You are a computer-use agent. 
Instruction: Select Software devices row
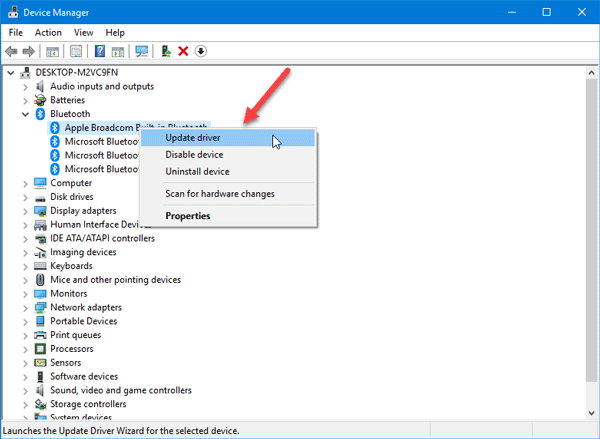pos(84,376)
